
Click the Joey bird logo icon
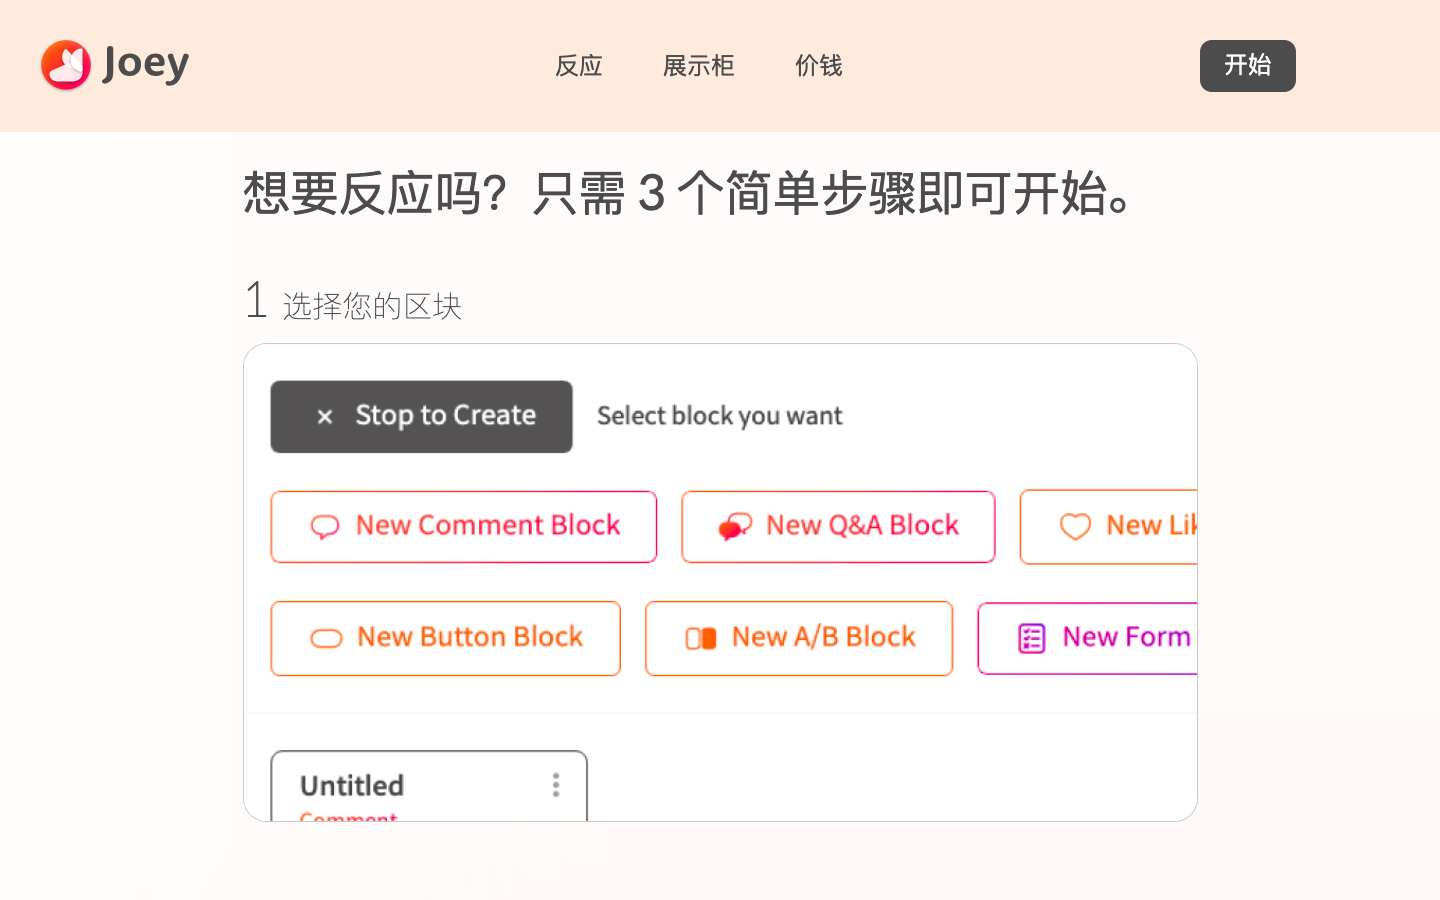(66, 65)
